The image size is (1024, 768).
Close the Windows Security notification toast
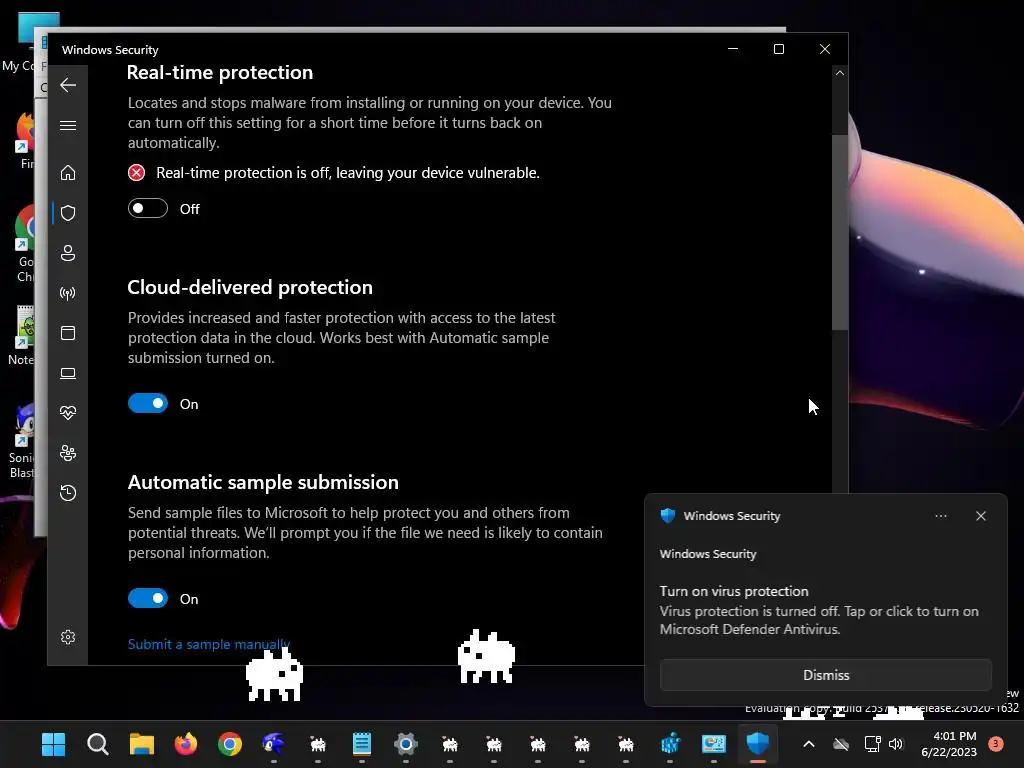[x=981, y=516]
